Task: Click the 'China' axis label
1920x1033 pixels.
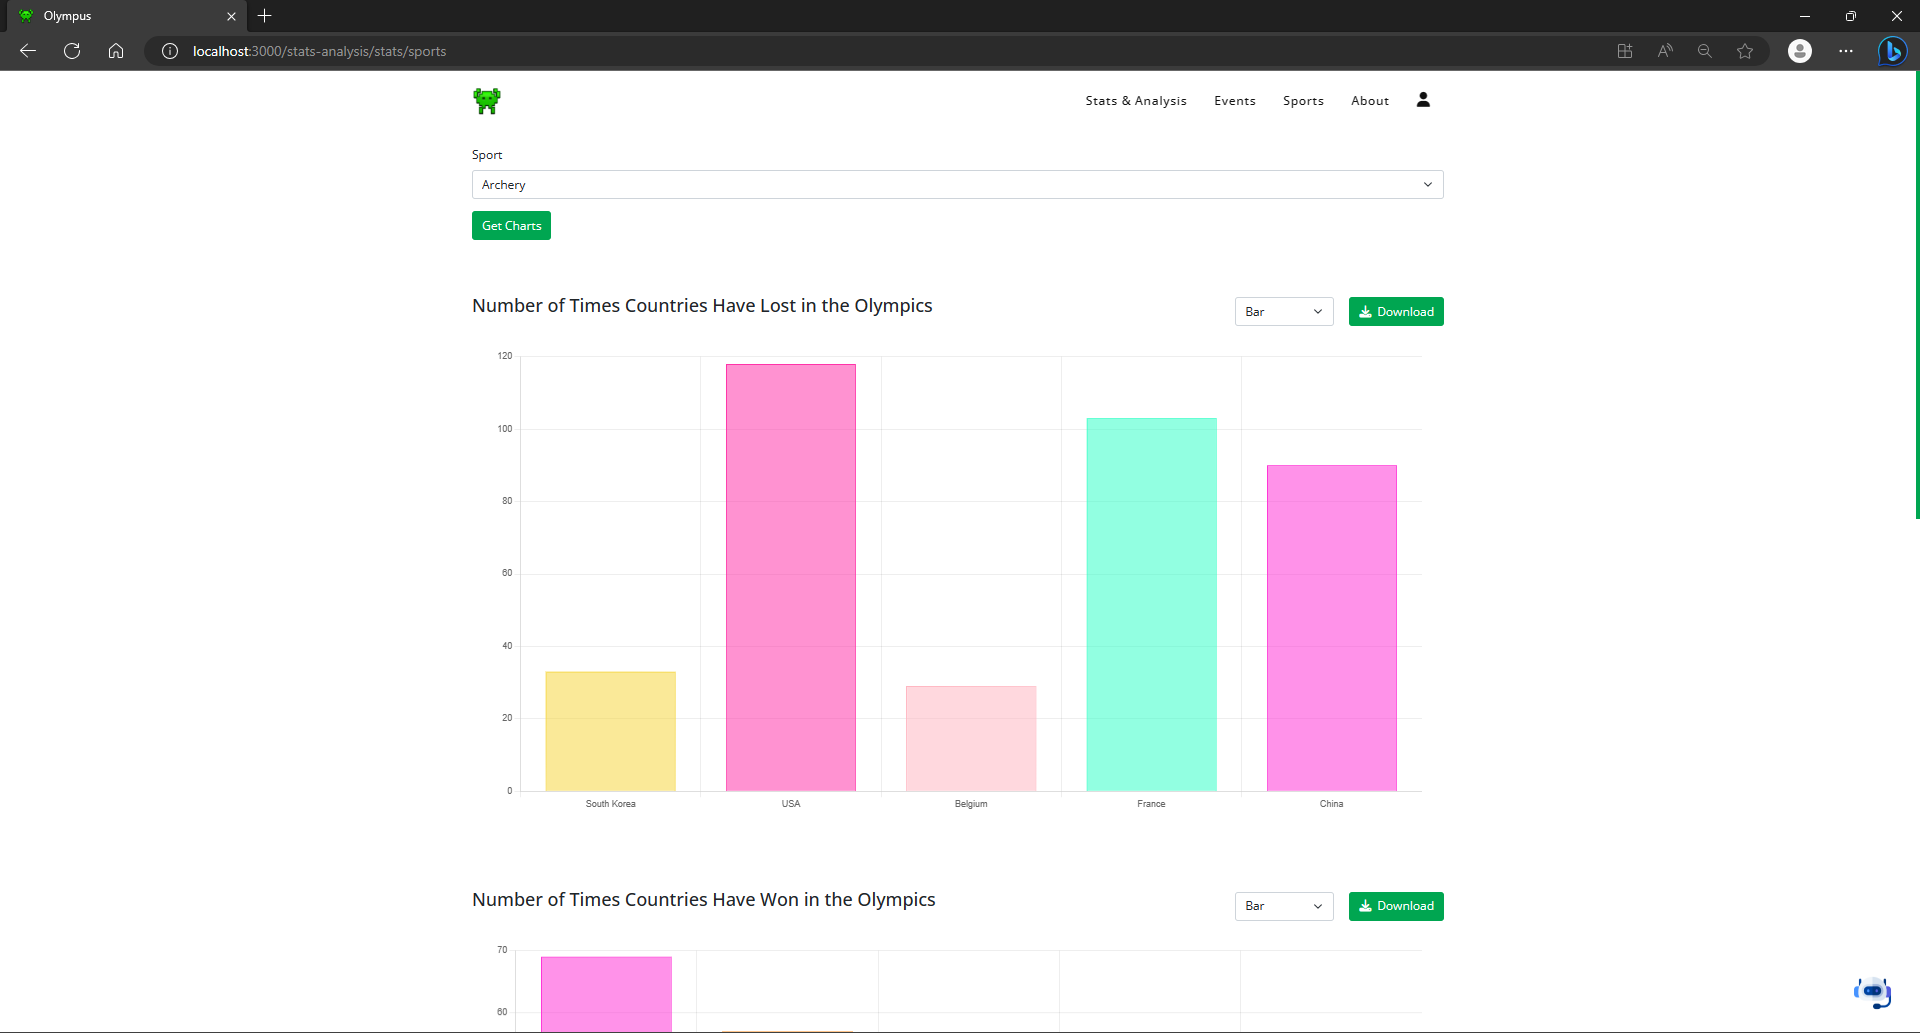Action: tap(1331, 804)
